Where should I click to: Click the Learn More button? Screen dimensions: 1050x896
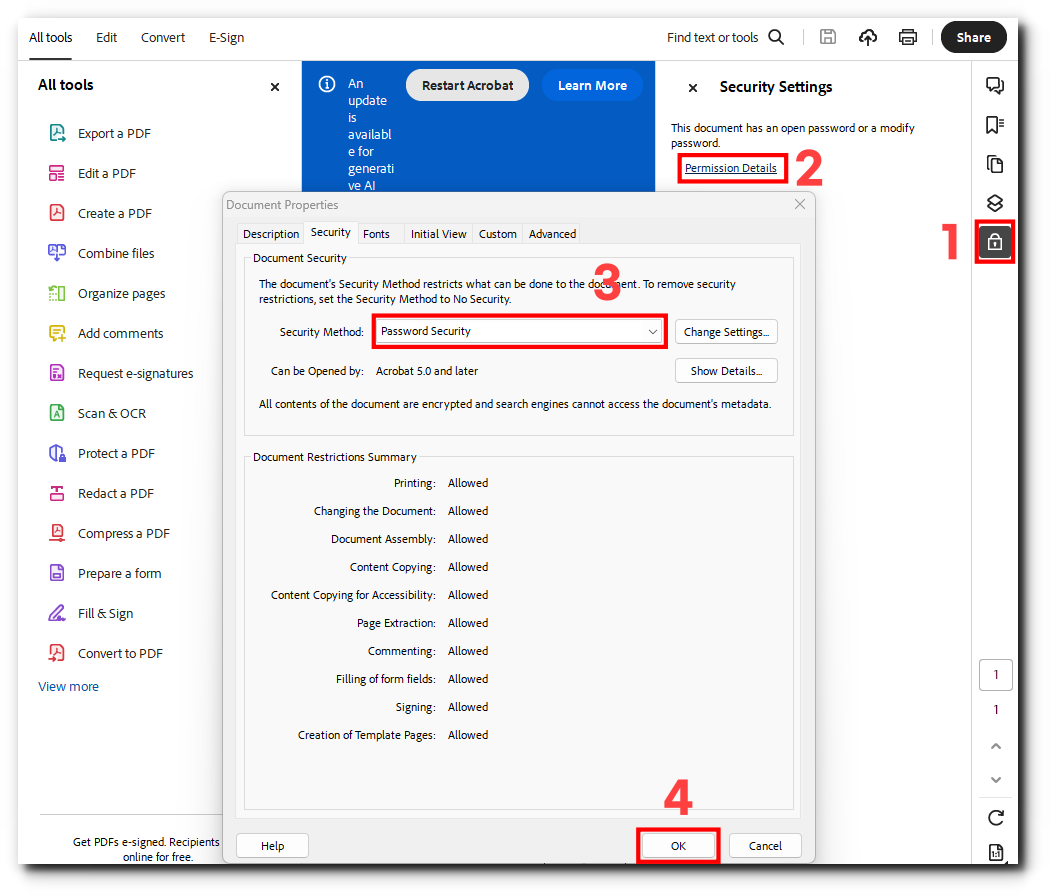point(593,85)
